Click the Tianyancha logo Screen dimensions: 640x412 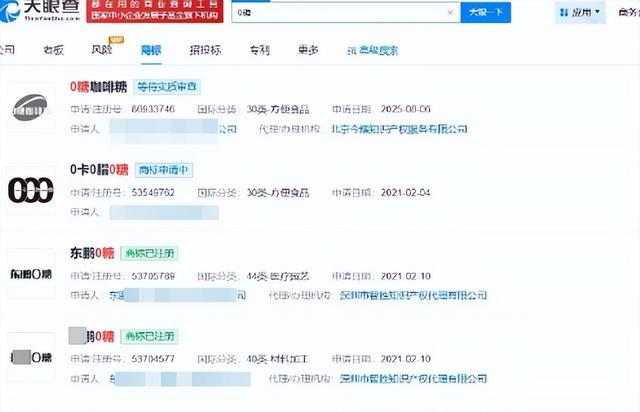(x=40, y=11)
